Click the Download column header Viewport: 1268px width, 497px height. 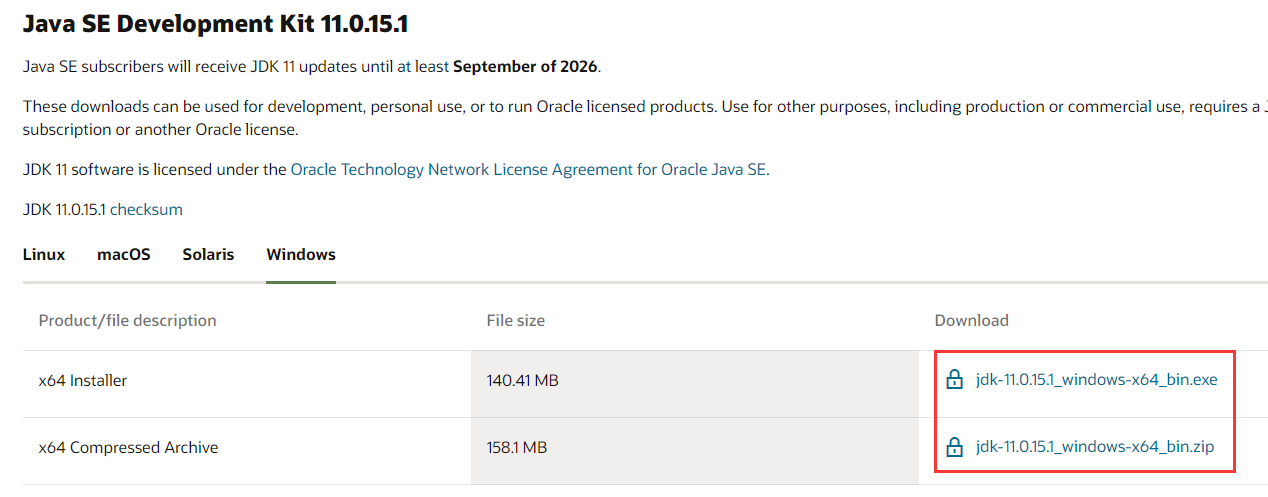[x=971, y=321]
